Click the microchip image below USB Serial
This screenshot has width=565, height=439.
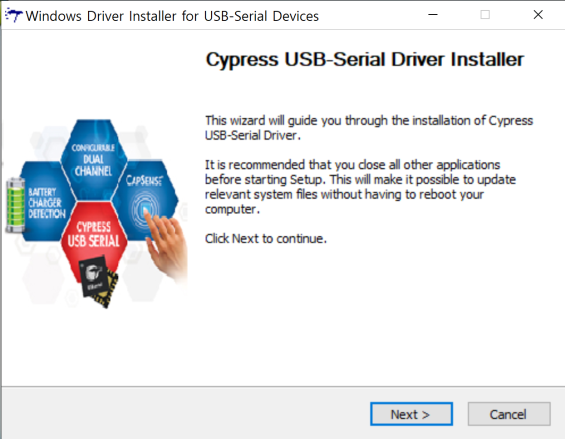click(98, 281)
